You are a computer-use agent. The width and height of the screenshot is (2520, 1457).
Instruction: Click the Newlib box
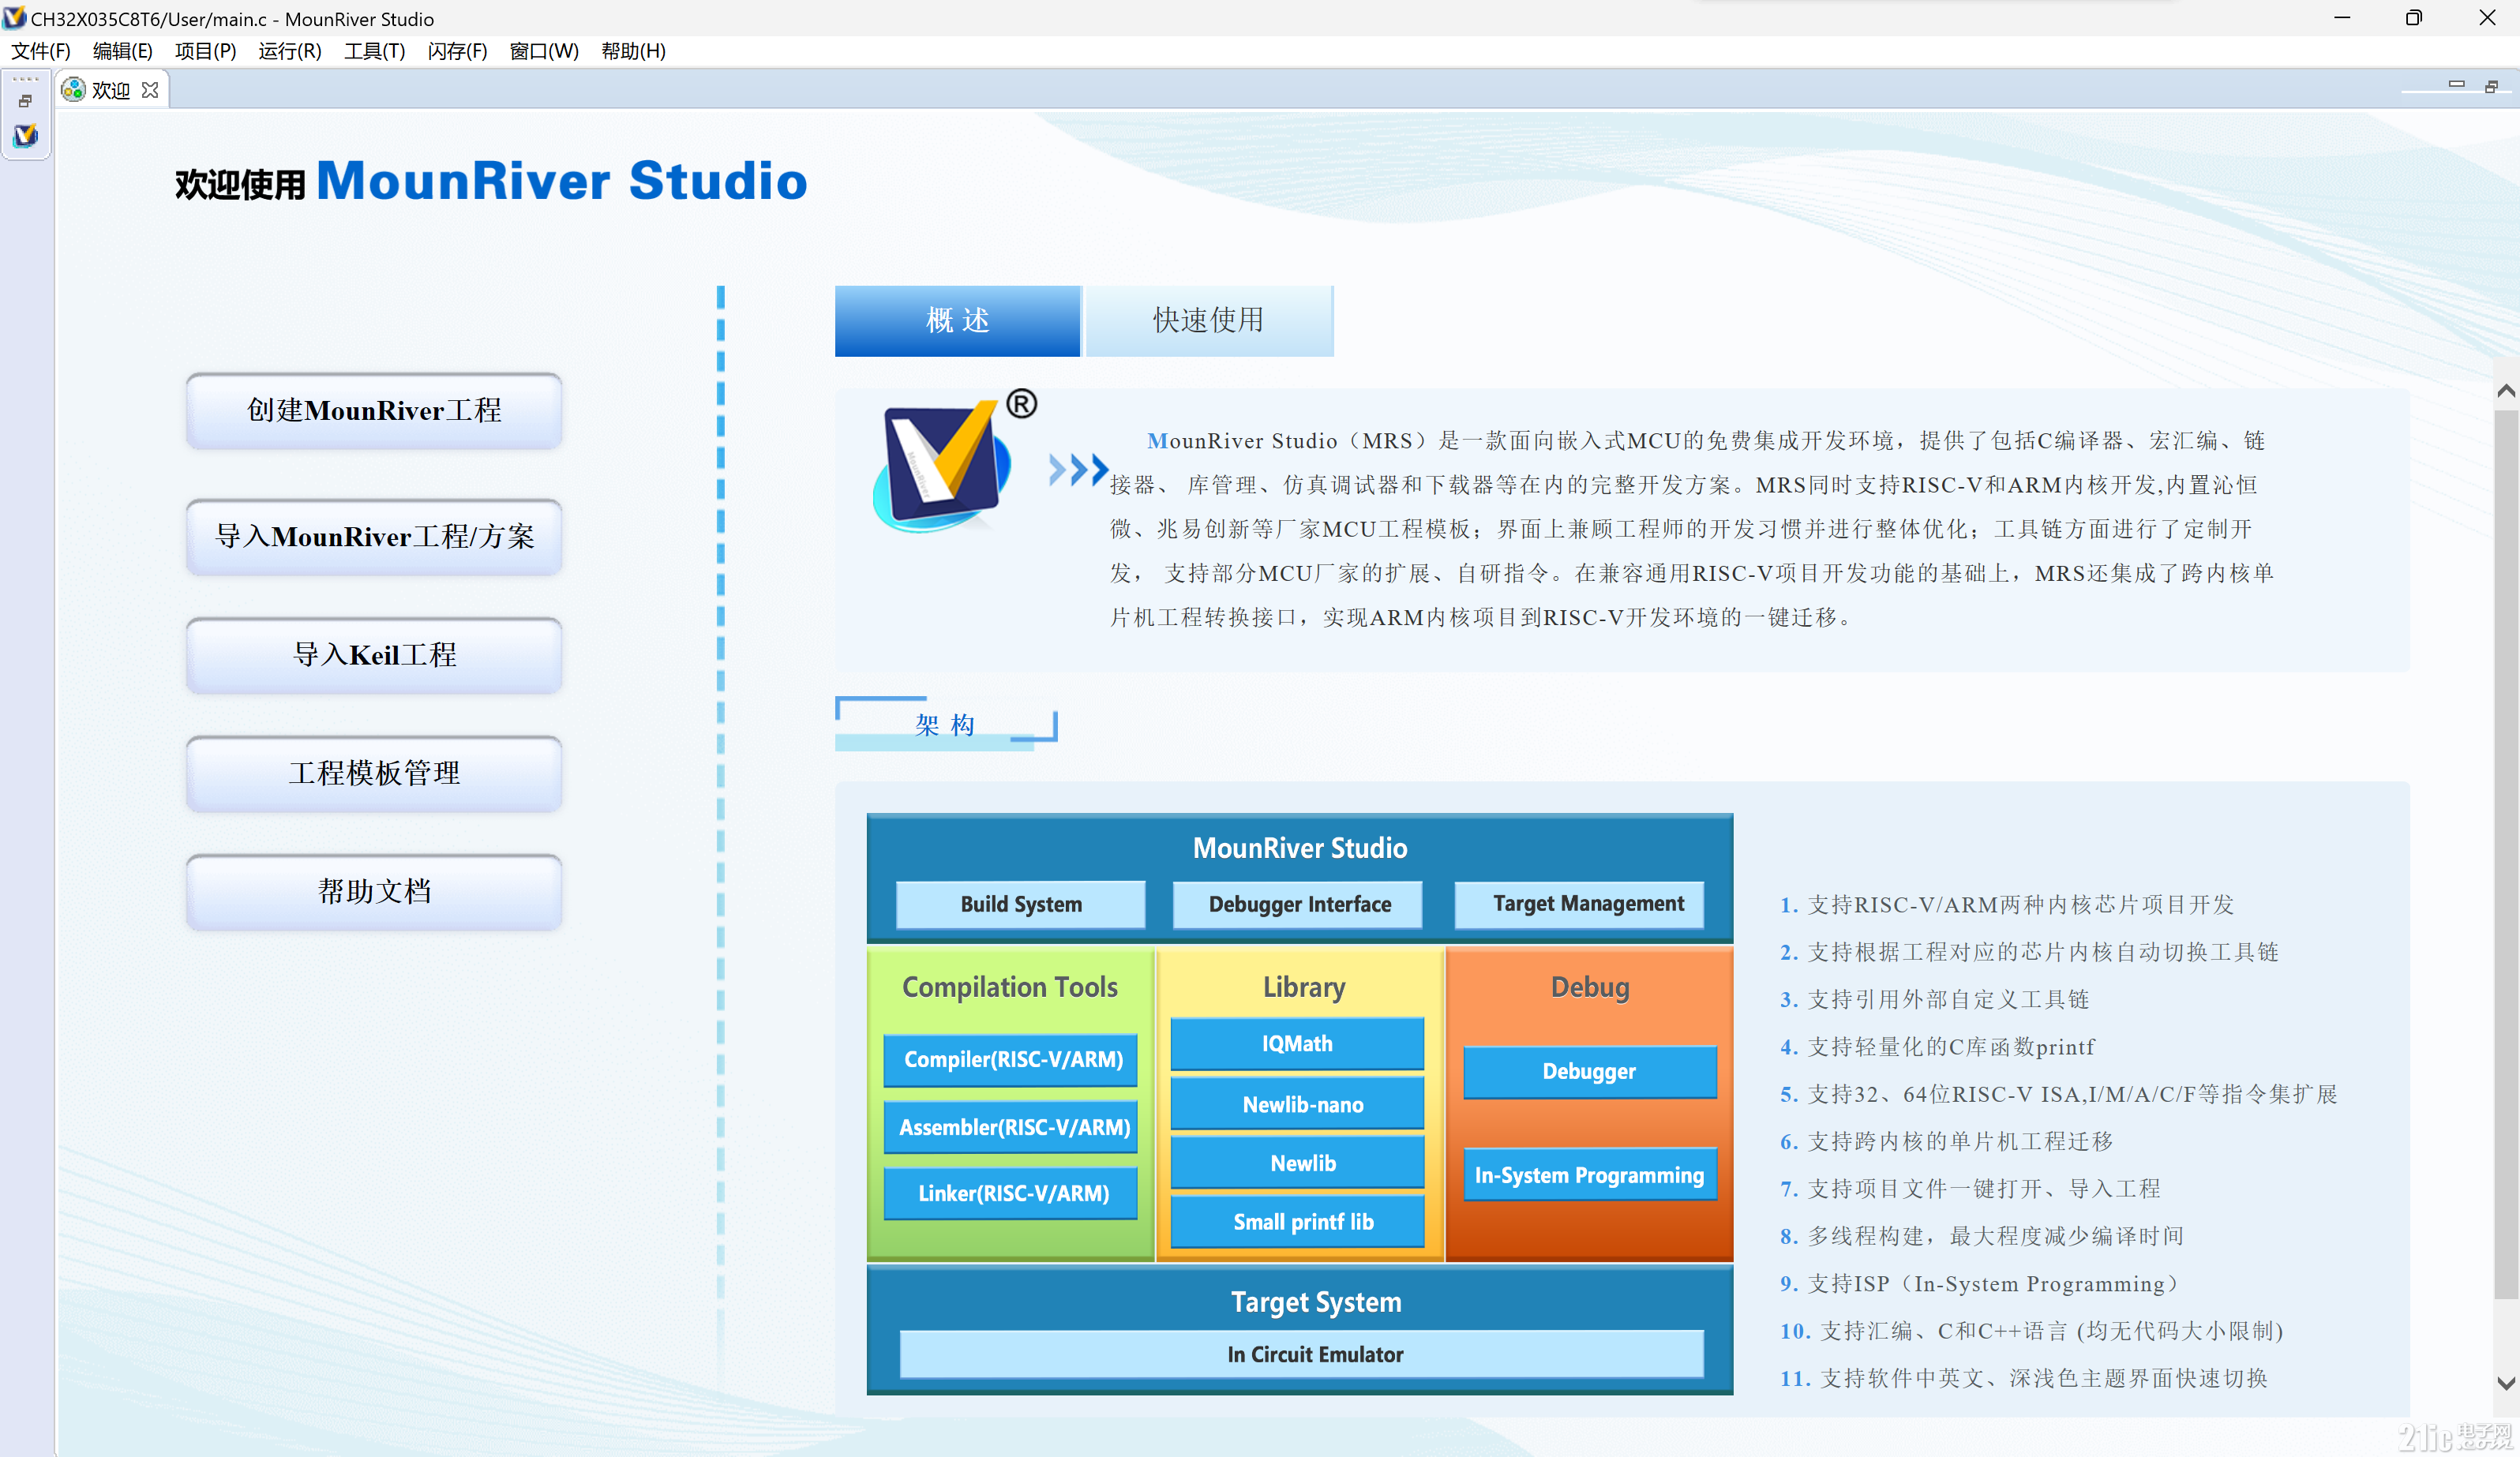[1297, 1163]
